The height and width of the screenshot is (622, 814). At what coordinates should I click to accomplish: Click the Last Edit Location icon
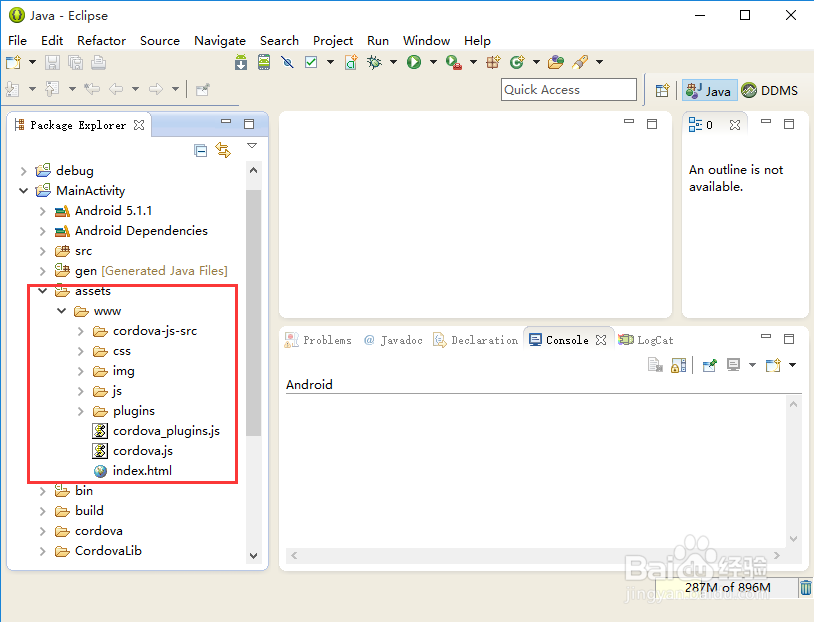(92, 89)
